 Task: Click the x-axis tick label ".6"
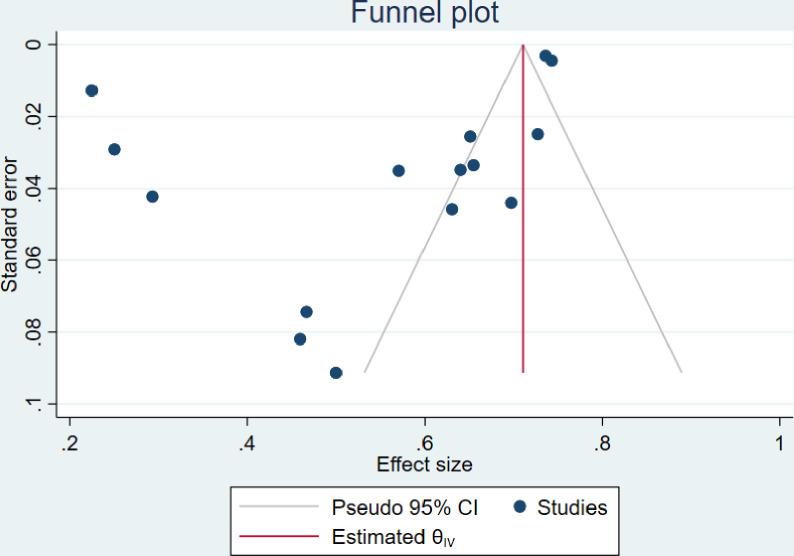[x=424, y=441]
